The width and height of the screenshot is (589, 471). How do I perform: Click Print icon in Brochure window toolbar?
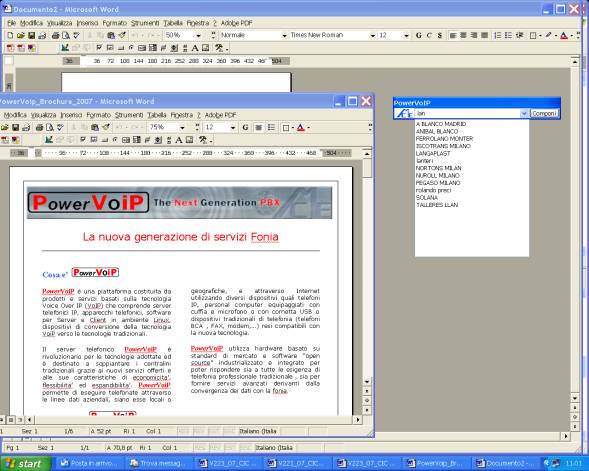(39, 127)
